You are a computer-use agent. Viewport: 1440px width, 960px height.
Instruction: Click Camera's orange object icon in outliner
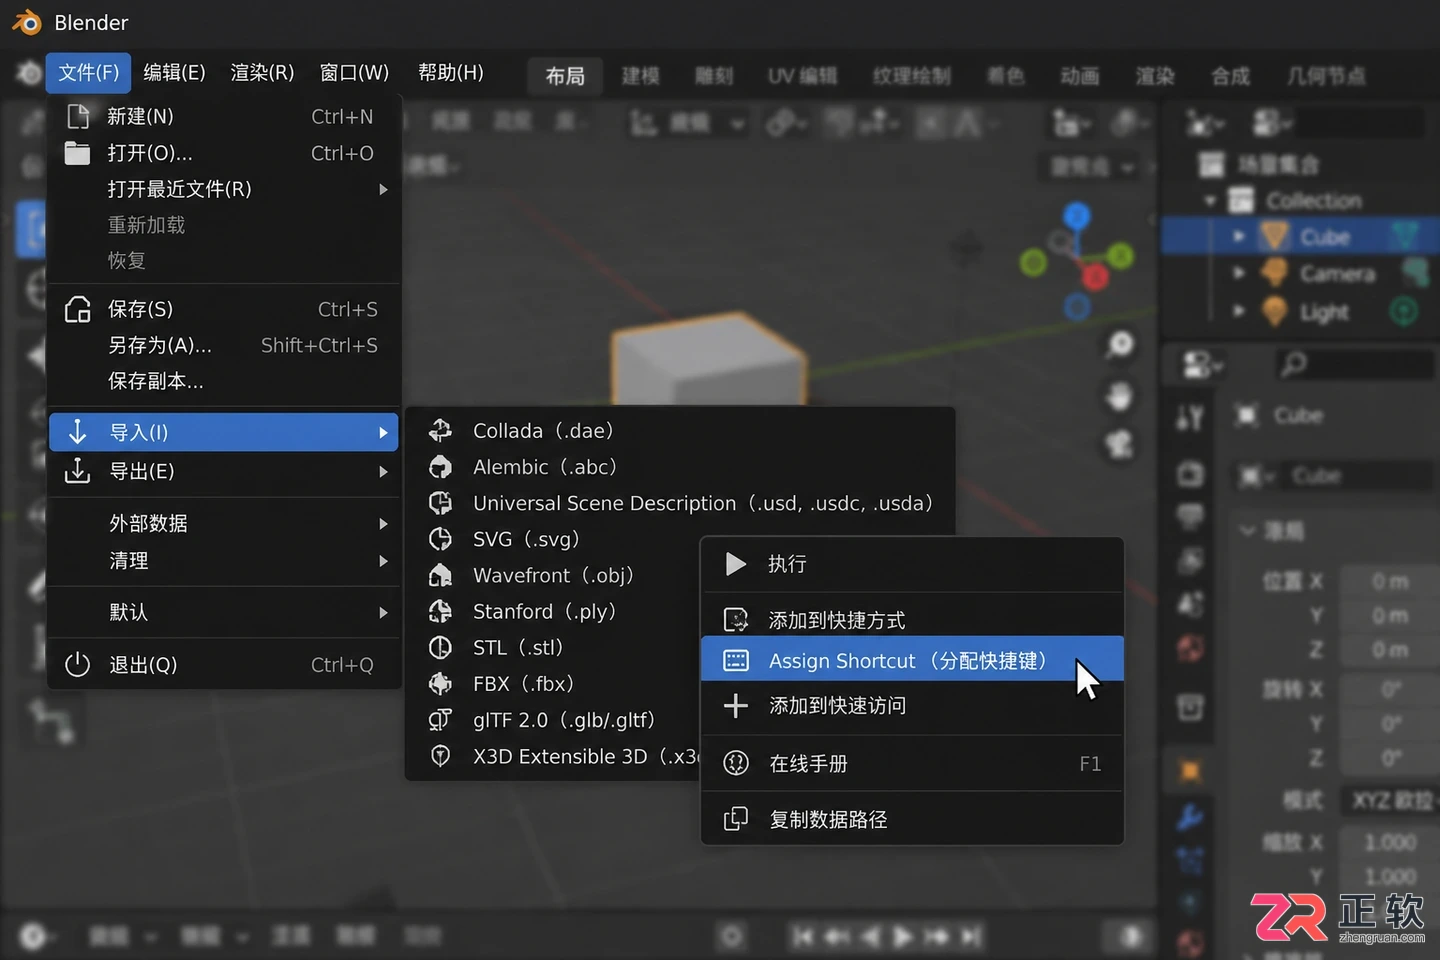coord(1274,273)
